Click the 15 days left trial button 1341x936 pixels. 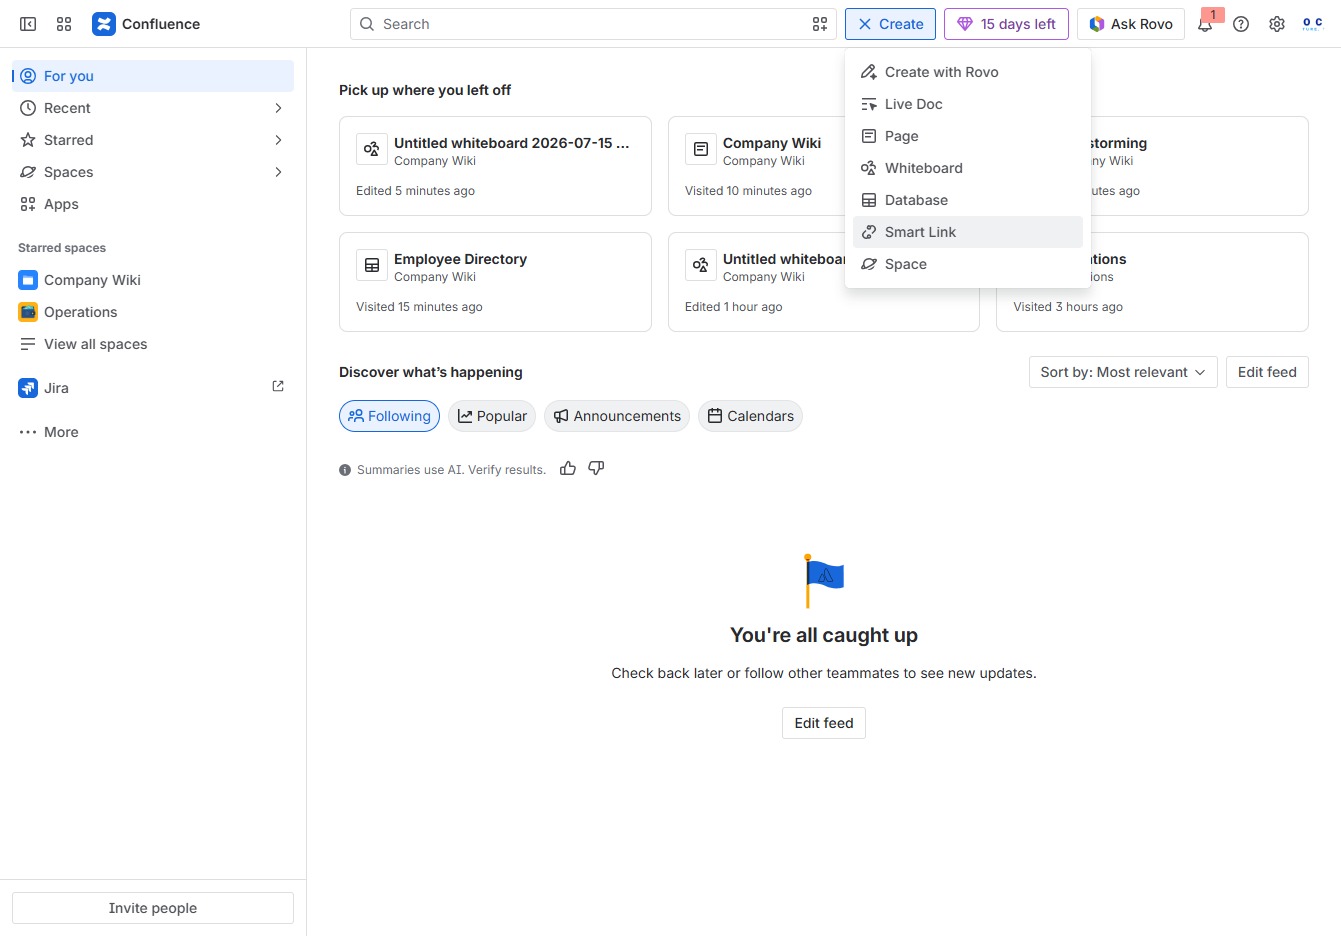pyautogui.click(x=1006, y=24)
